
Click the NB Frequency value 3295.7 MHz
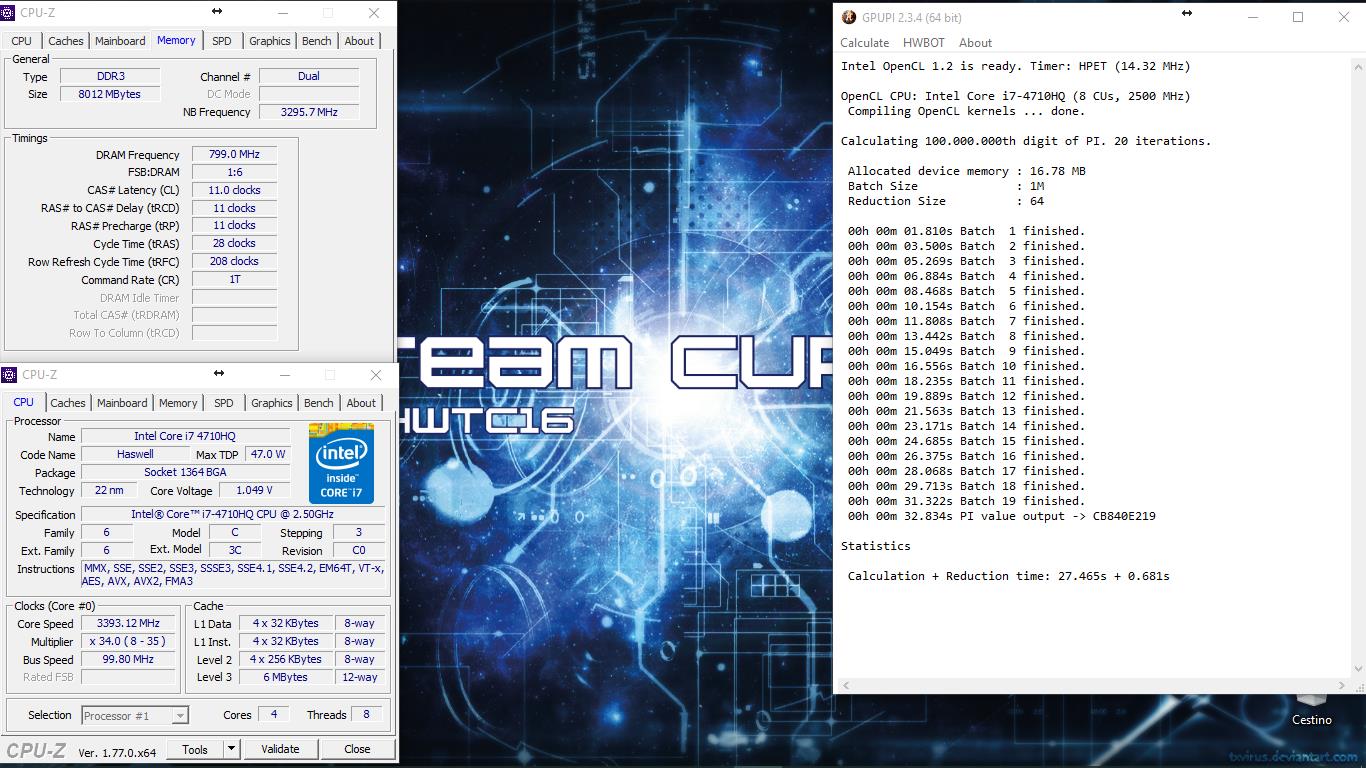tap(310, 112)
